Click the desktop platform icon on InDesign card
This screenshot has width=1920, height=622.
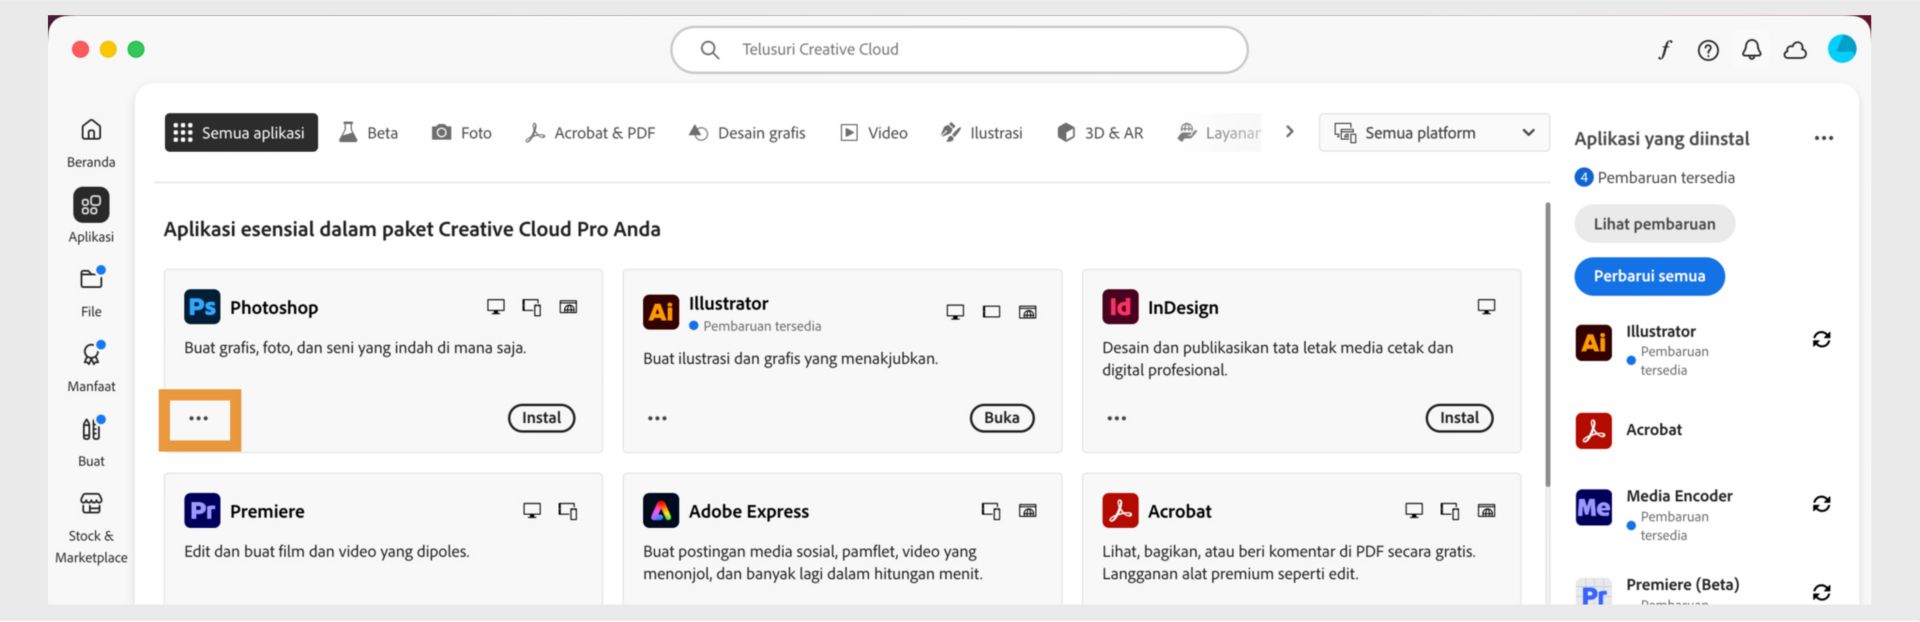1487,307
